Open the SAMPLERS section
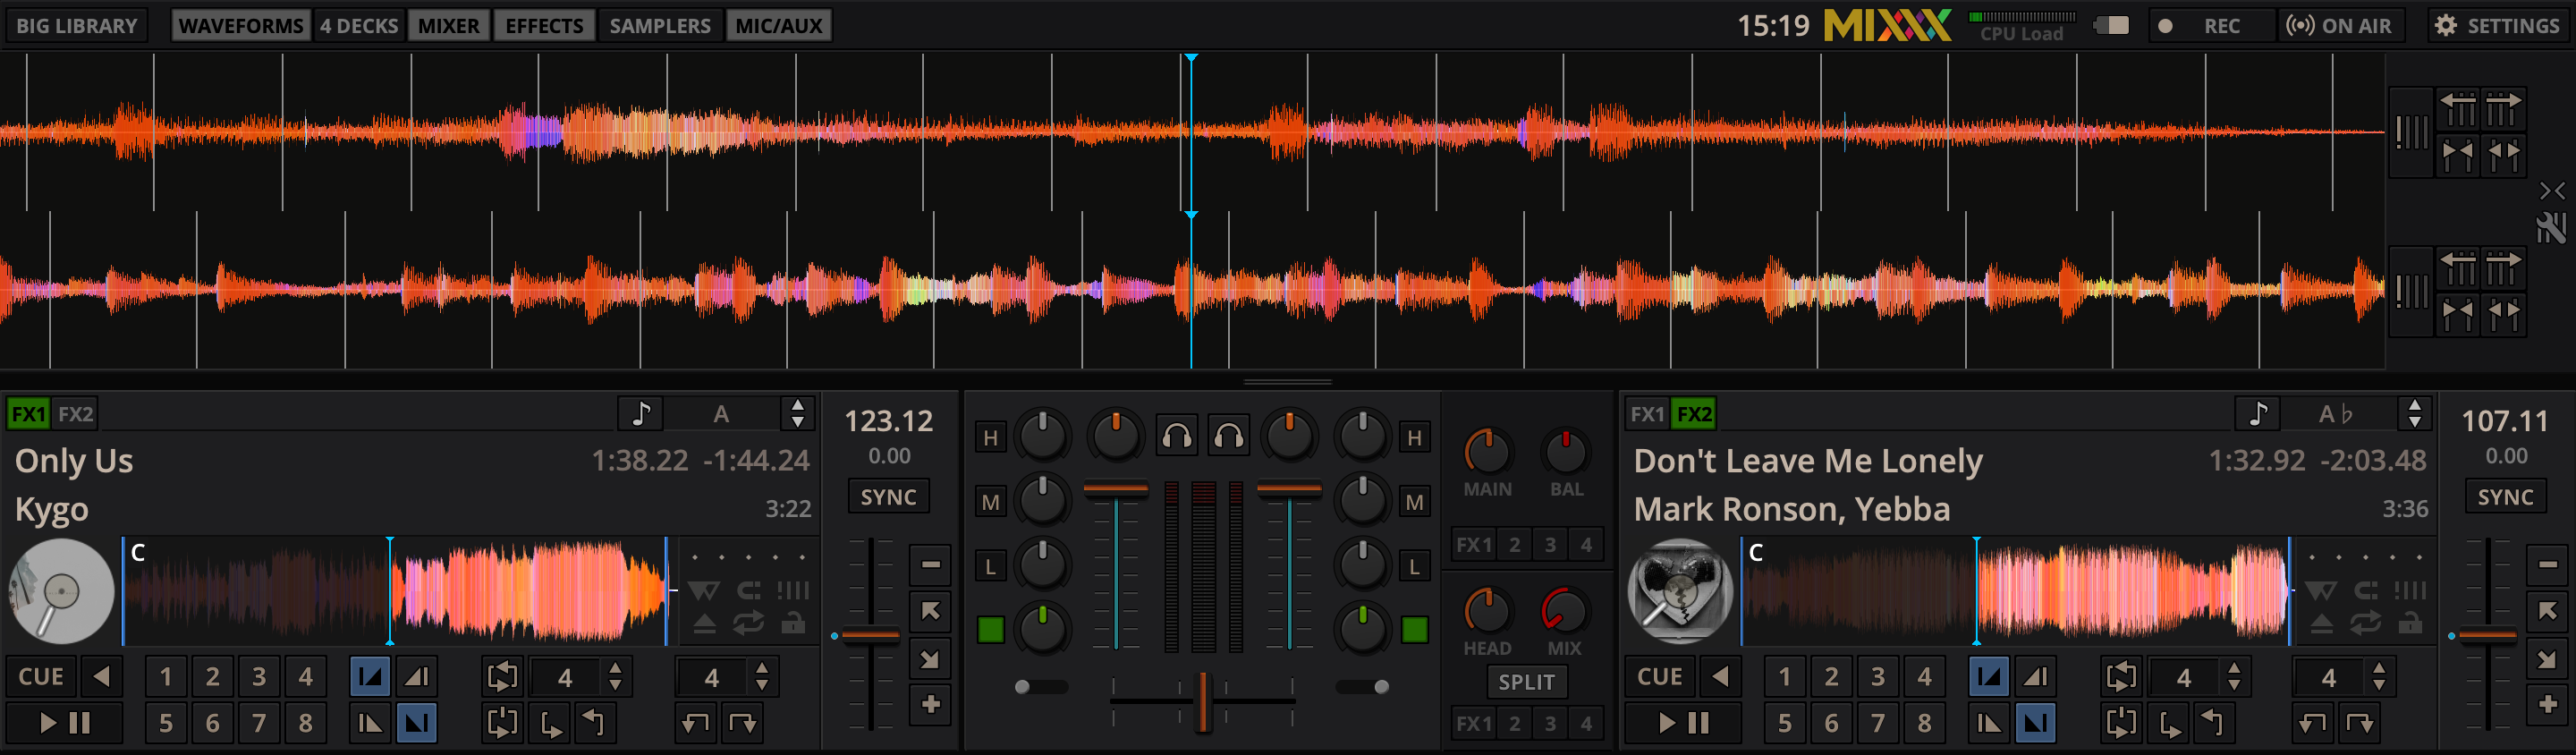The width and height of the screenshot is (2576, 755). 660,26
